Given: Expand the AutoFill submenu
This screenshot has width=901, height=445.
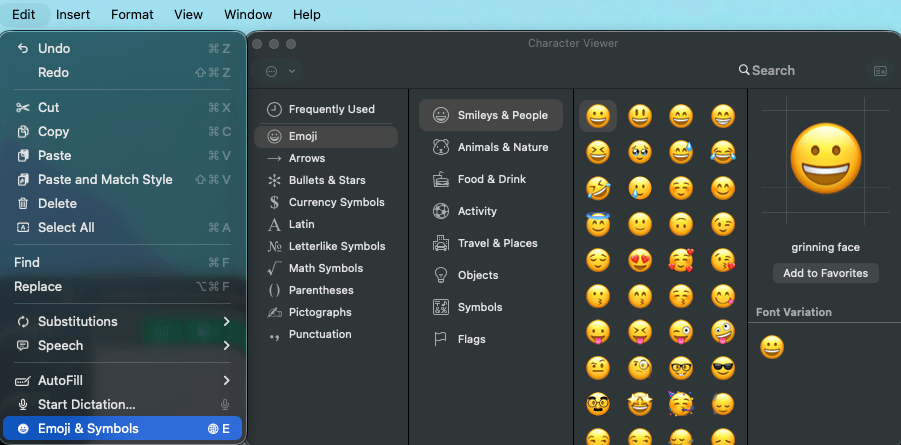Looking at the screenshot, I should click(122, 381).
